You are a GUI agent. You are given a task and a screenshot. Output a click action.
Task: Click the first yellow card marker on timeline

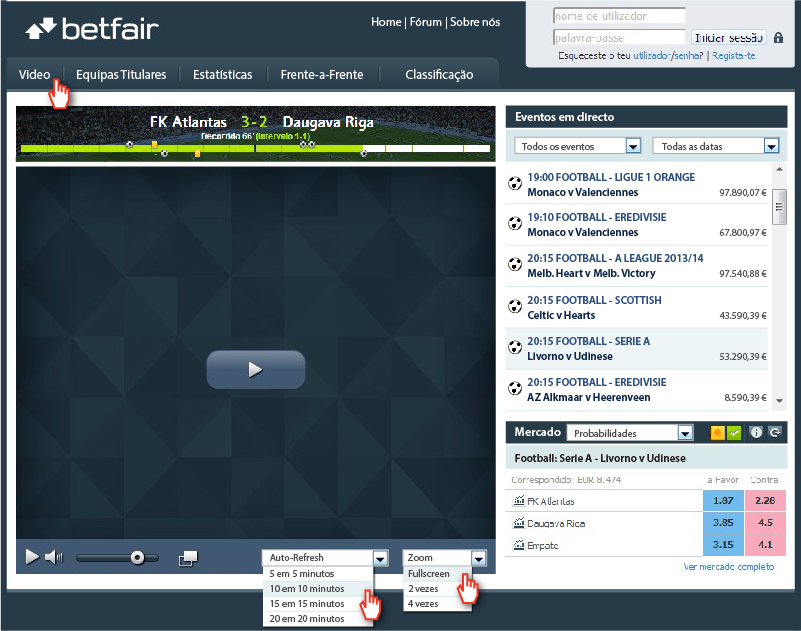[x=154, y=145]
